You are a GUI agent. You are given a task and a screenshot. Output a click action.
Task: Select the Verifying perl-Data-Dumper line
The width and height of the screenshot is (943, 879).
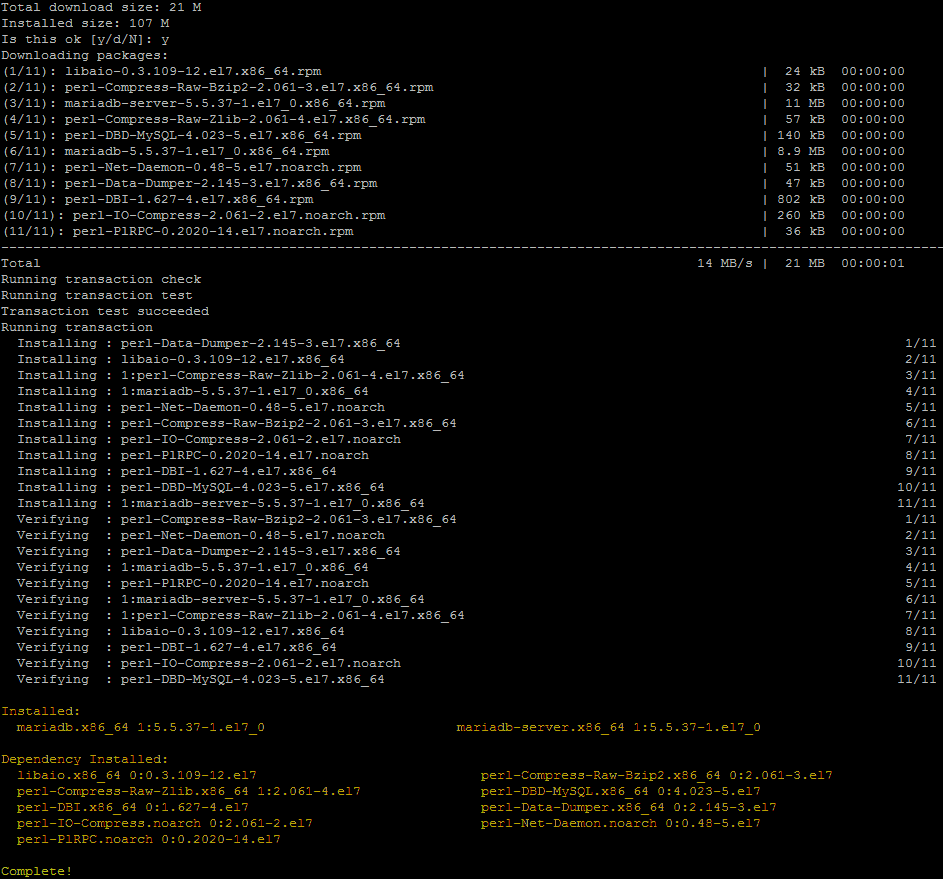coord(476,551)
